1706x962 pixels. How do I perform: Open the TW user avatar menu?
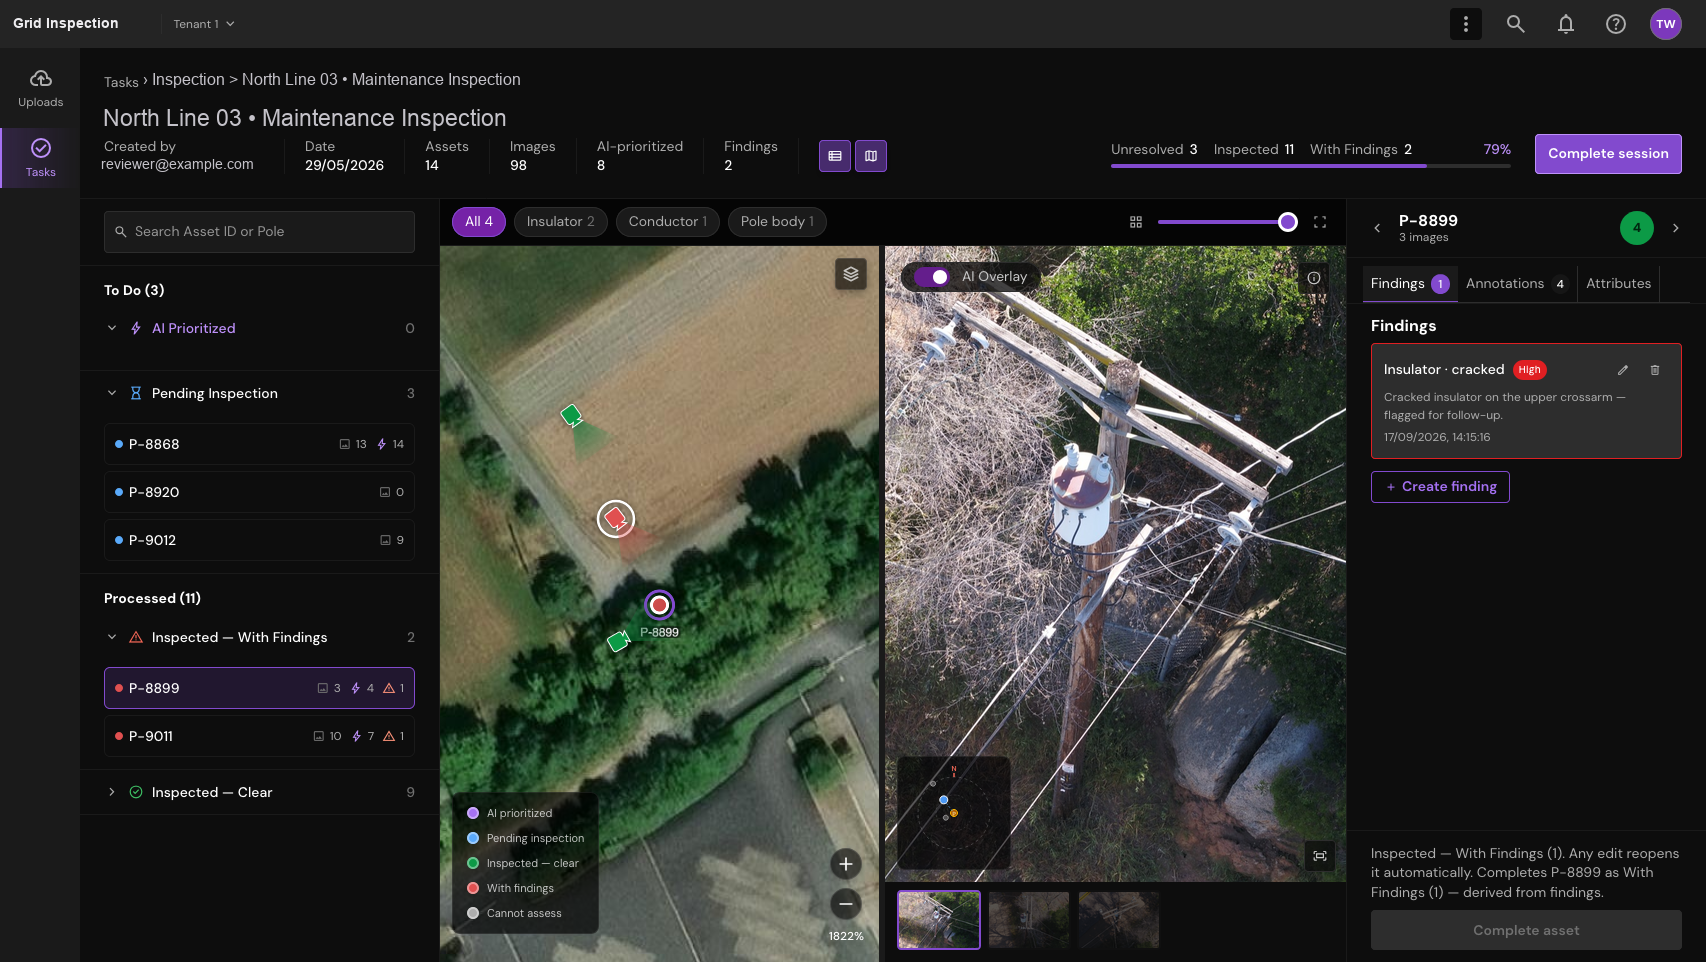point(1666,24)
